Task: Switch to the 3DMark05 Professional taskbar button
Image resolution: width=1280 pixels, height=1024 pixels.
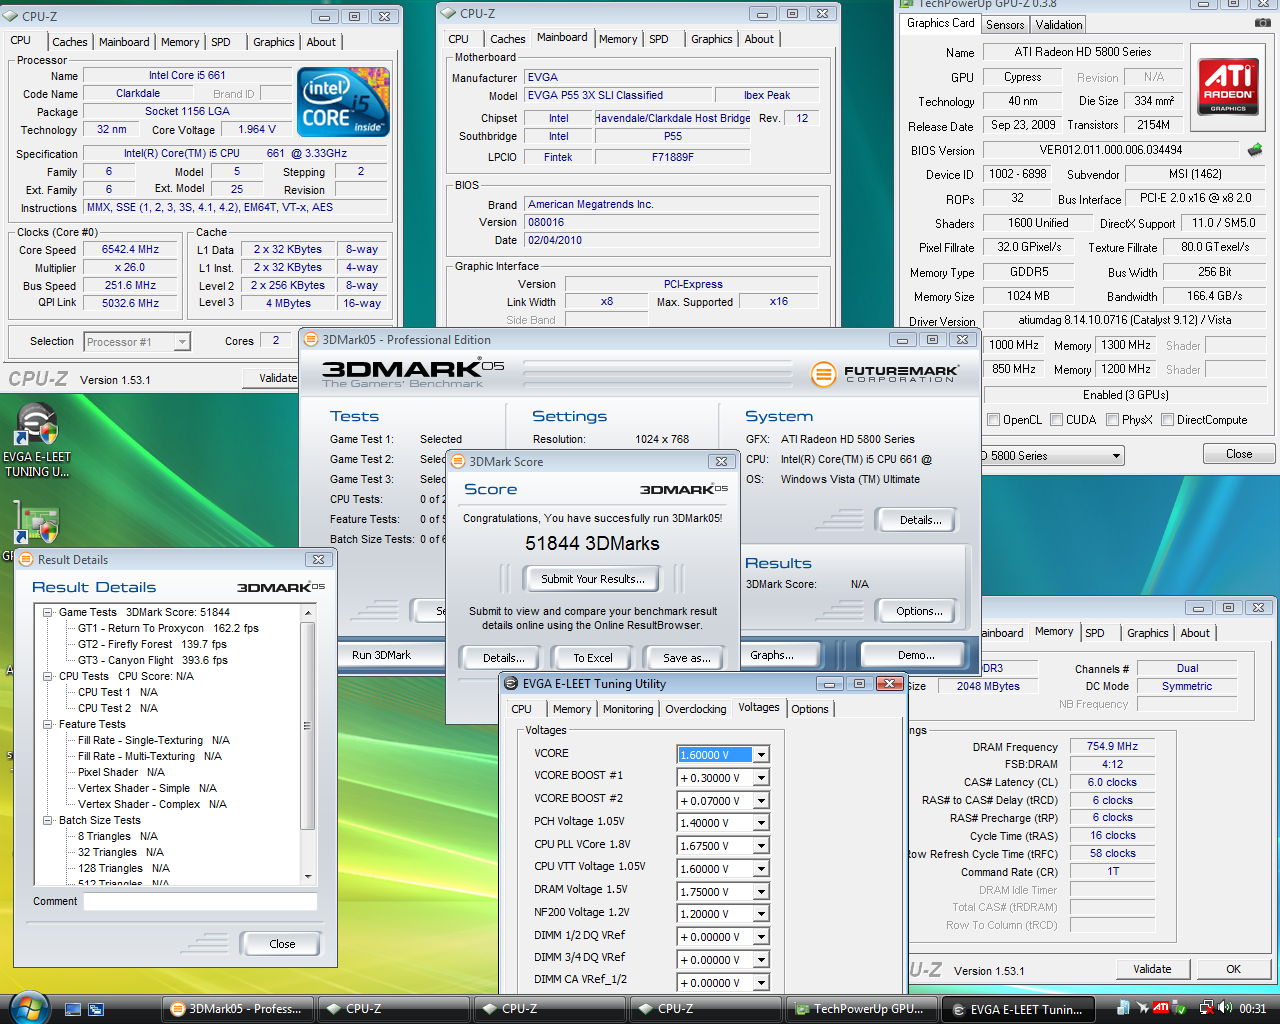Action: [236, 1009]
